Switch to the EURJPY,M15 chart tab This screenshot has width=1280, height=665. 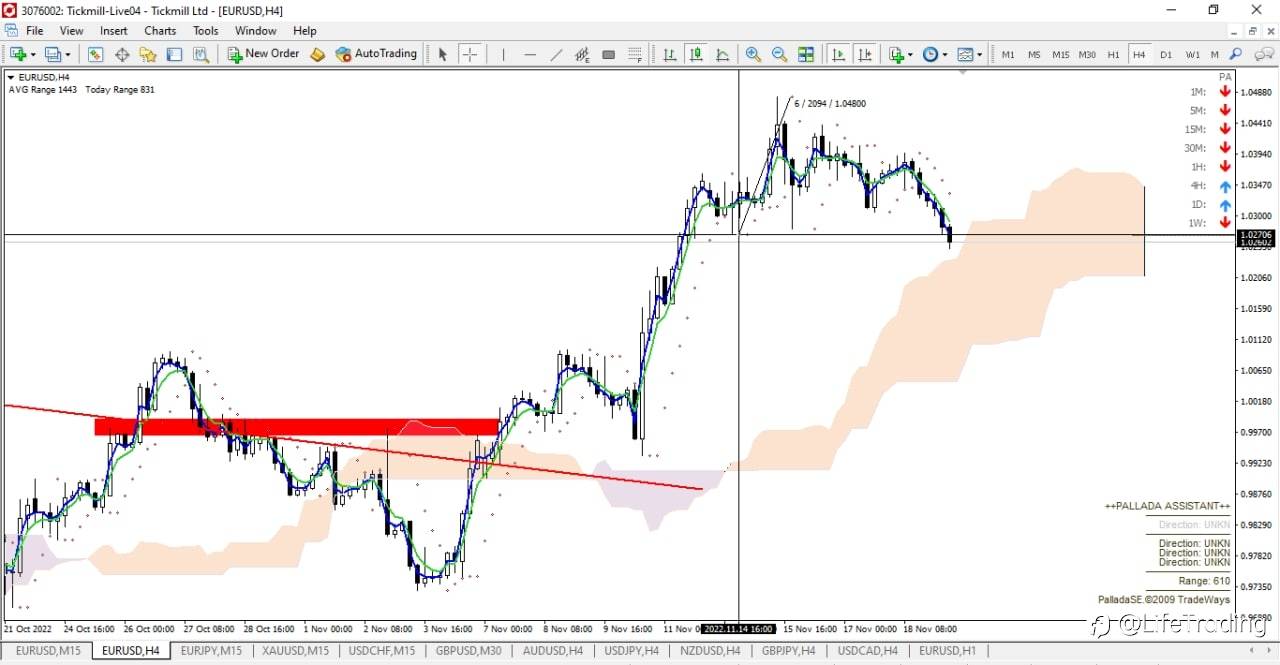(x=211, y=651)
